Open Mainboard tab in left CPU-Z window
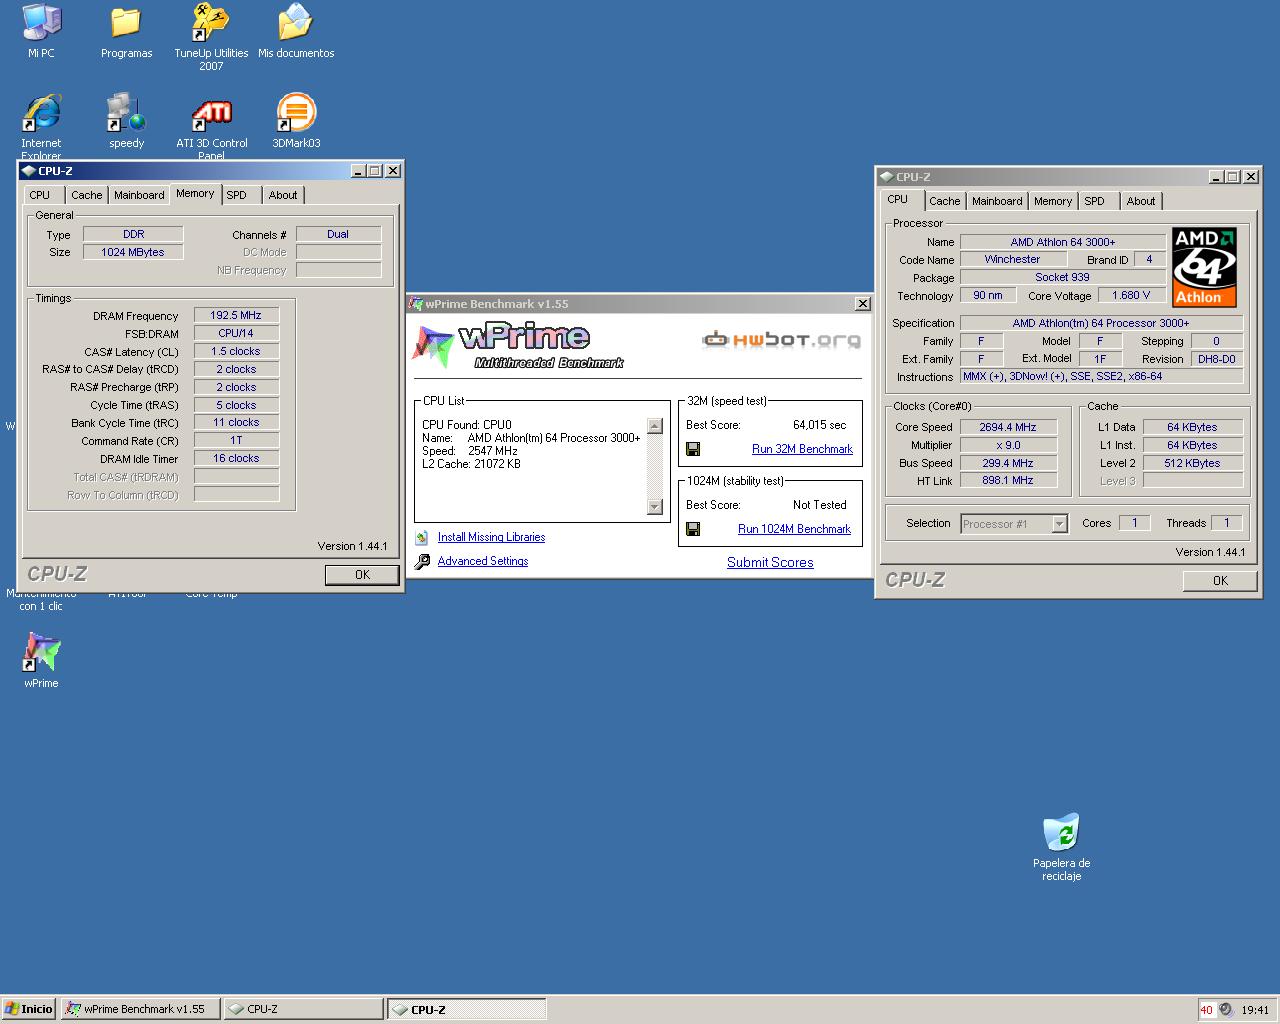This screenshot has width=1280, height=1024. pyautogui.click(x=139, y=195)
